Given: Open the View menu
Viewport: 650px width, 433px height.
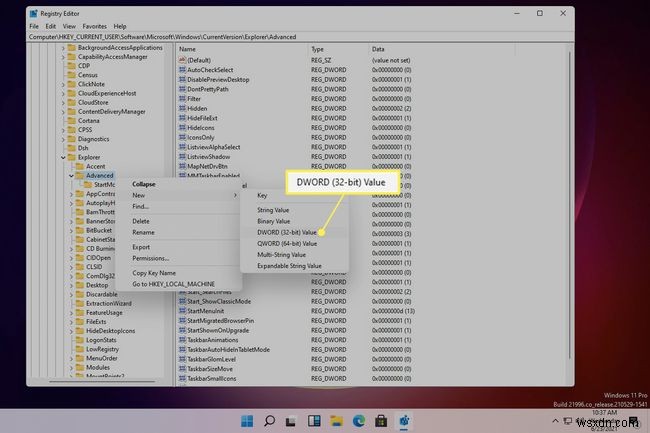Looking at the screenshot, I should [69, 26].
